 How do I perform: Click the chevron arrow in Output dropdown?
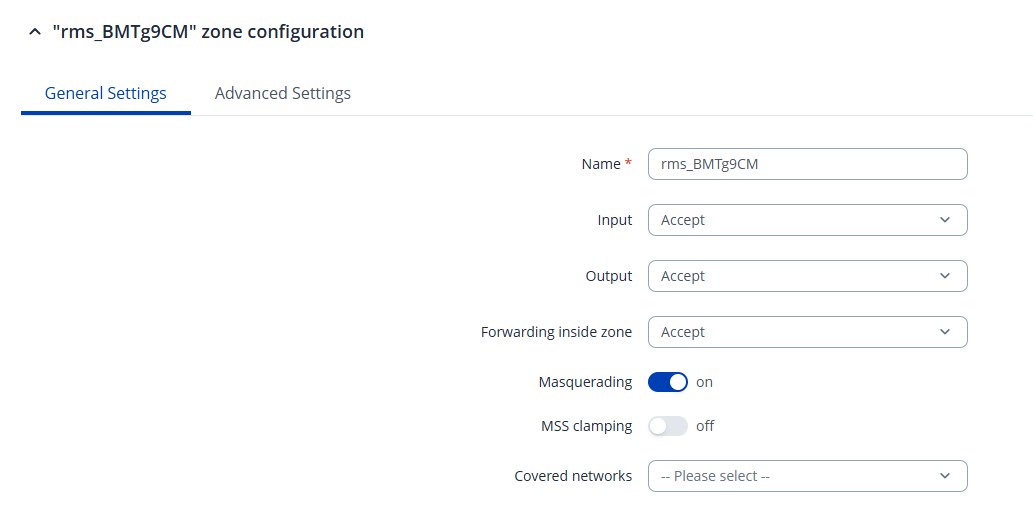[945, 276]
